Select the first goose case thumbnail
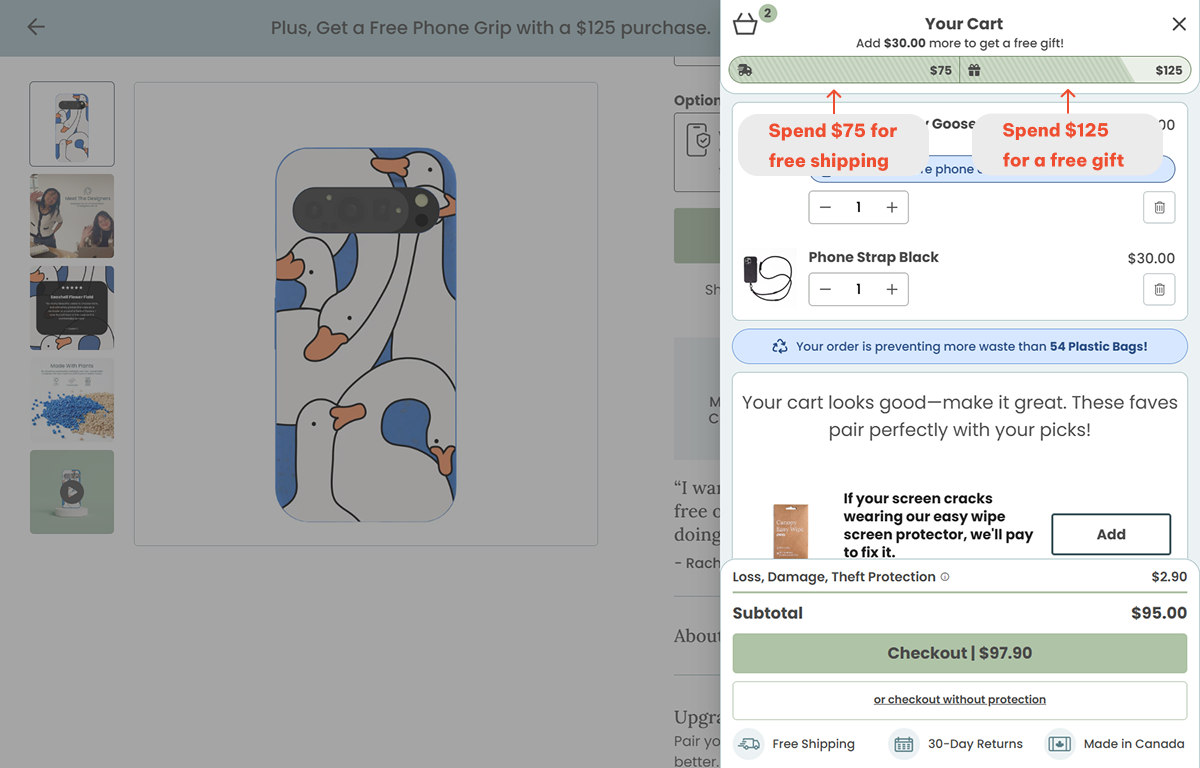1200x768 pixels. [x=72, y=124]
